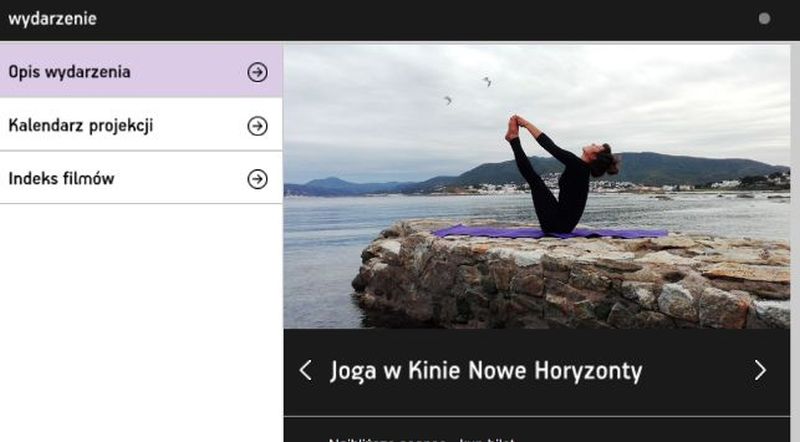Click the partially visible text below the title
This screenshot has height=442, width=800.
[420, 438]
